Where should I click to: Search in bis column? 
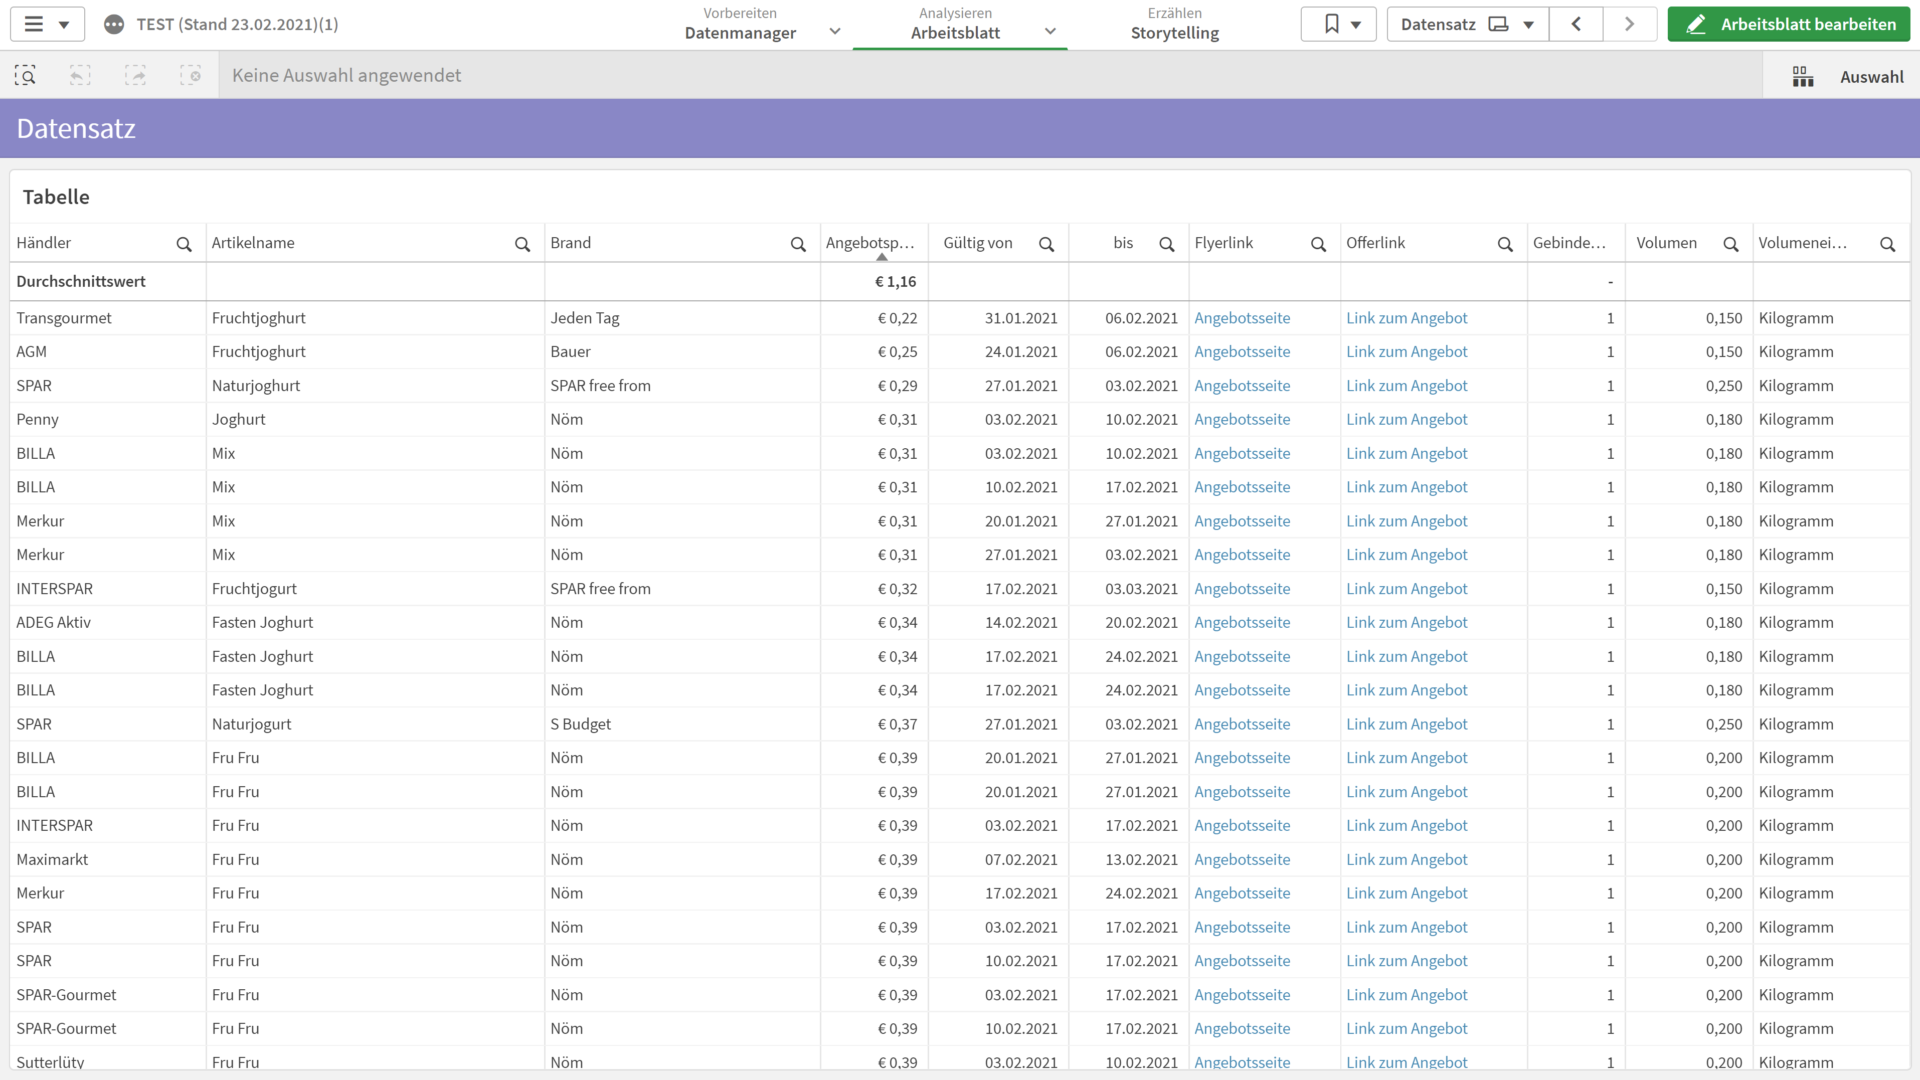(x=1166, y=244)
